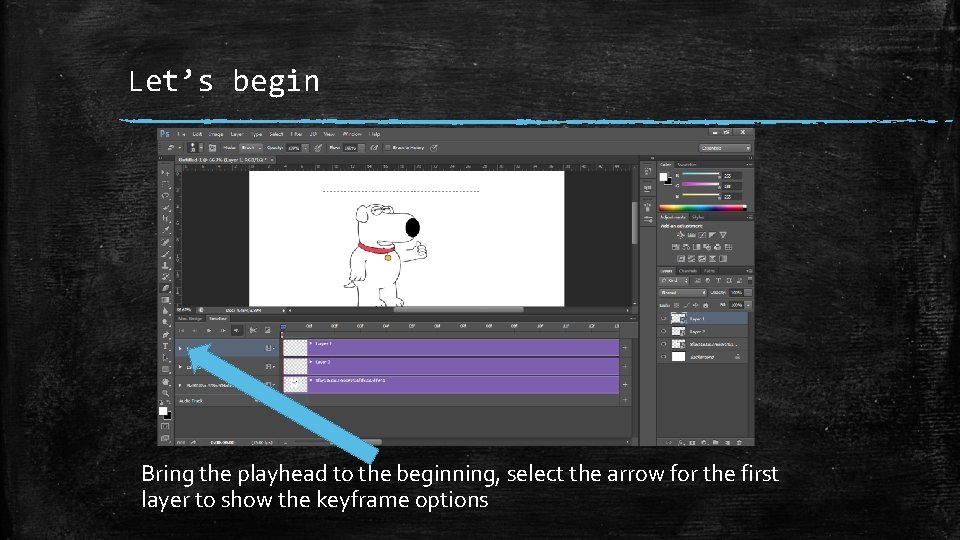
Task: Toggle Quick Mask mode in the toolbar
Action: coord(165,426)
